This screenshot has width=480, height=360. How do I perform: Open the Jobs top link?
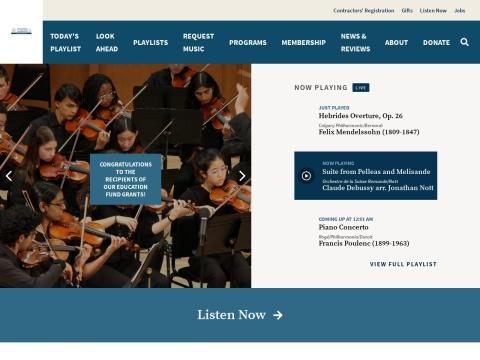click(x=460, y=11)
